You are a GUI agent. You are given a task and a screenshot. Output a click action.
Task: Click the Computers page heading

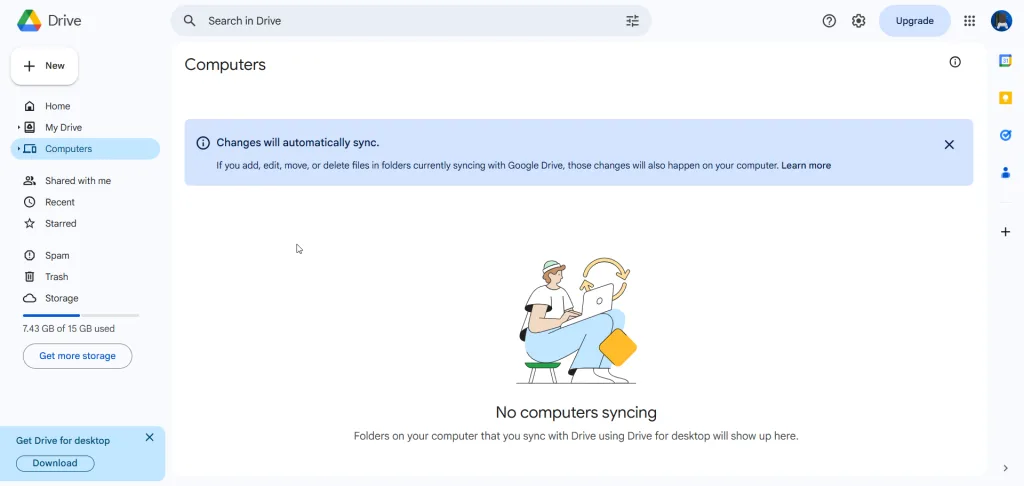(x=225, y=65)
